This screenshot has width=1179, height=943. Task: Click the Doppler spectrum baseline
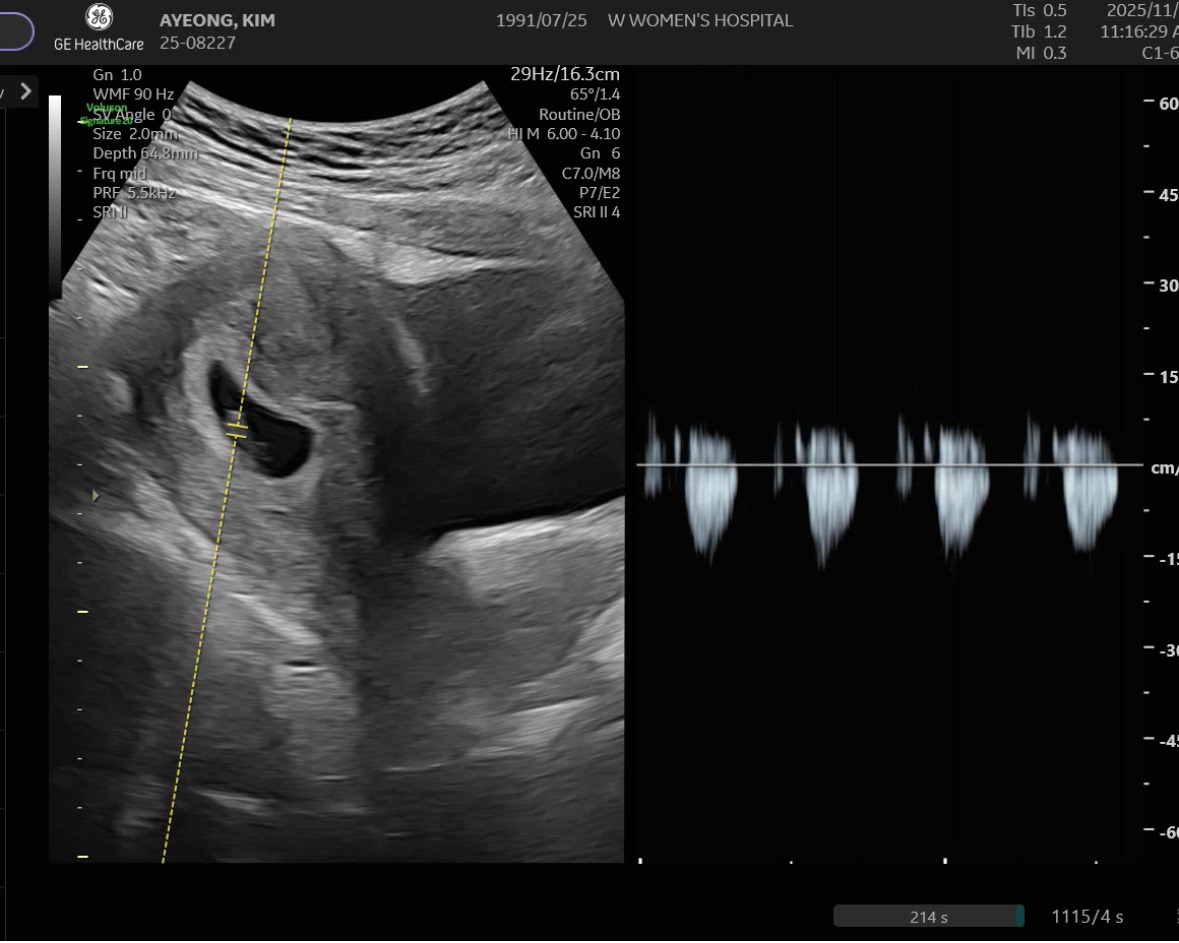pos(888,465)
